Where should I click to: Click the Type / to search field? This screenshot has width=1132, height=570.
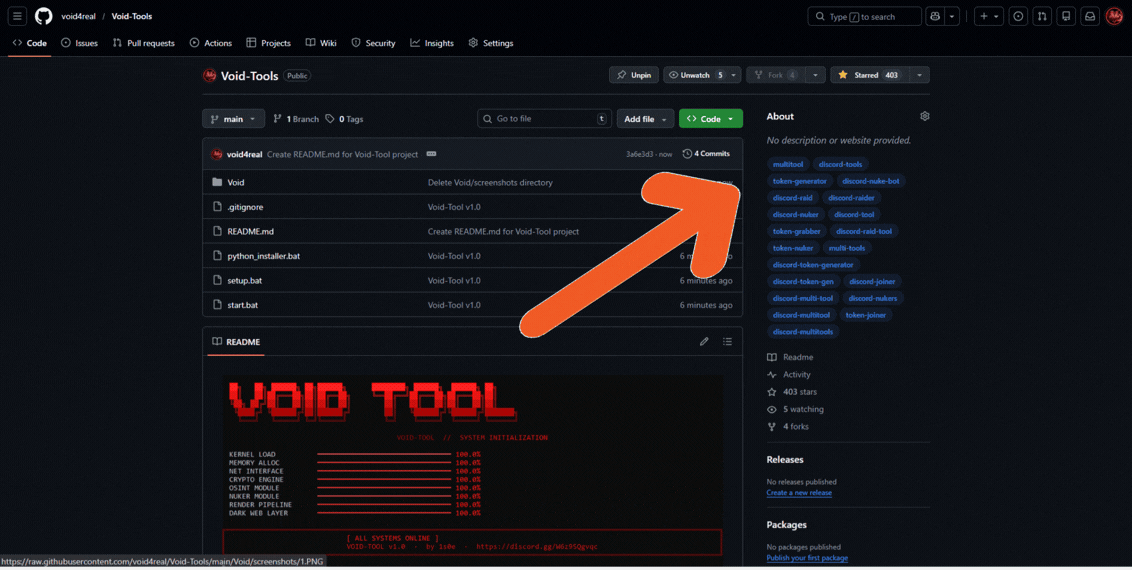865,16
